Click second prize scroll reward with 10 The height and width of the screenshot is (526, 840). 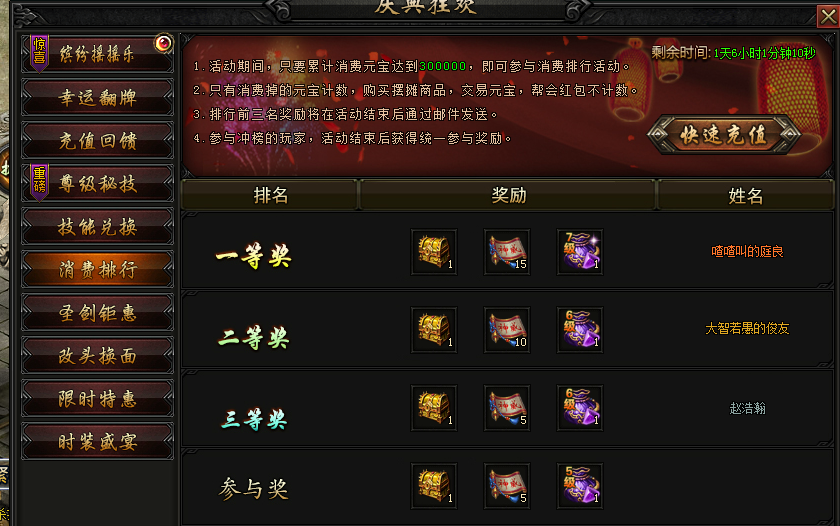(x=507, y=330)
